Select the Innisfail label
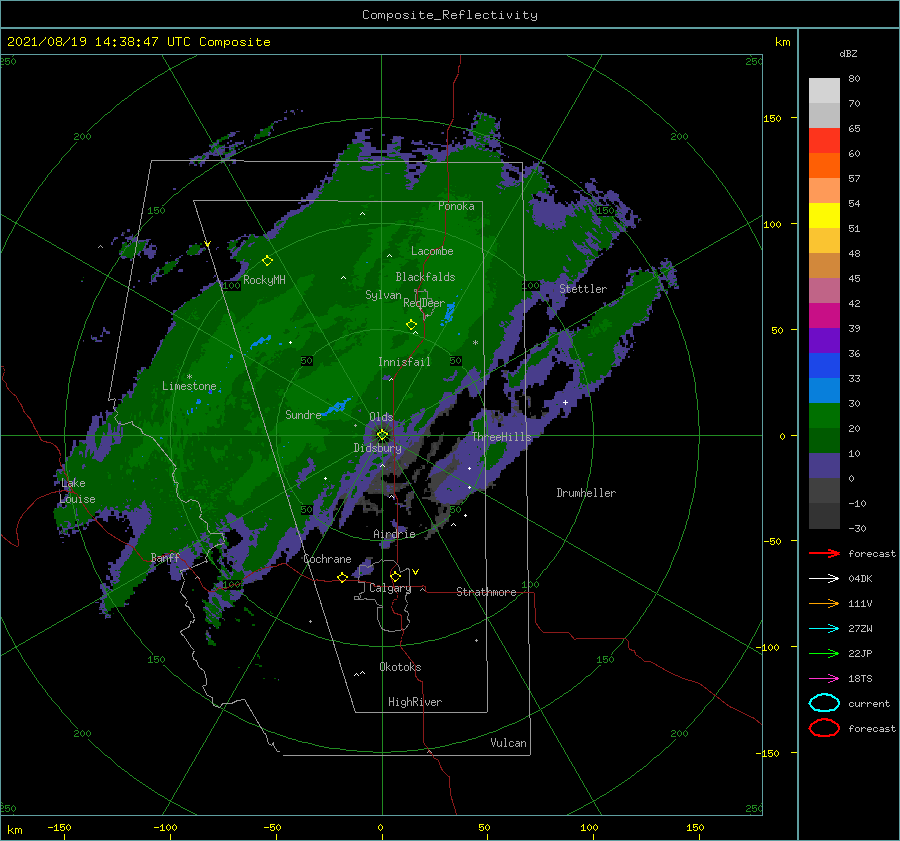The height and width of the screenshot is (841, 900). coord(404,362)
